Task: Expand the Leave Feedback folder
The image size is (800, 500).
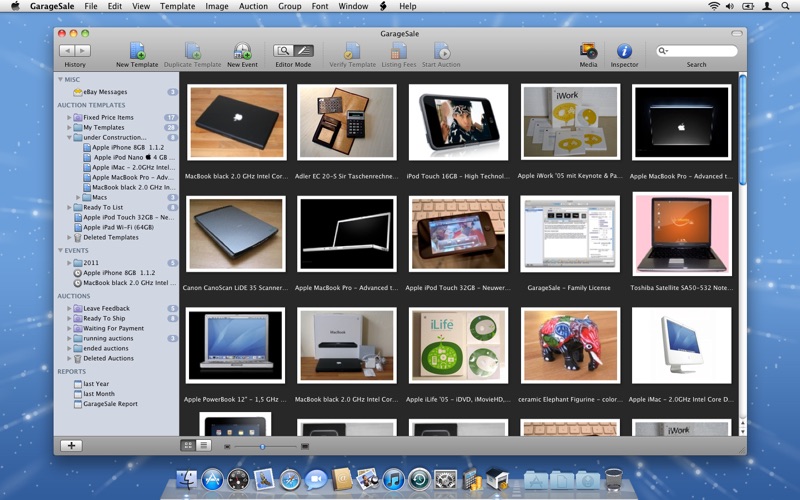Action: 69,308
